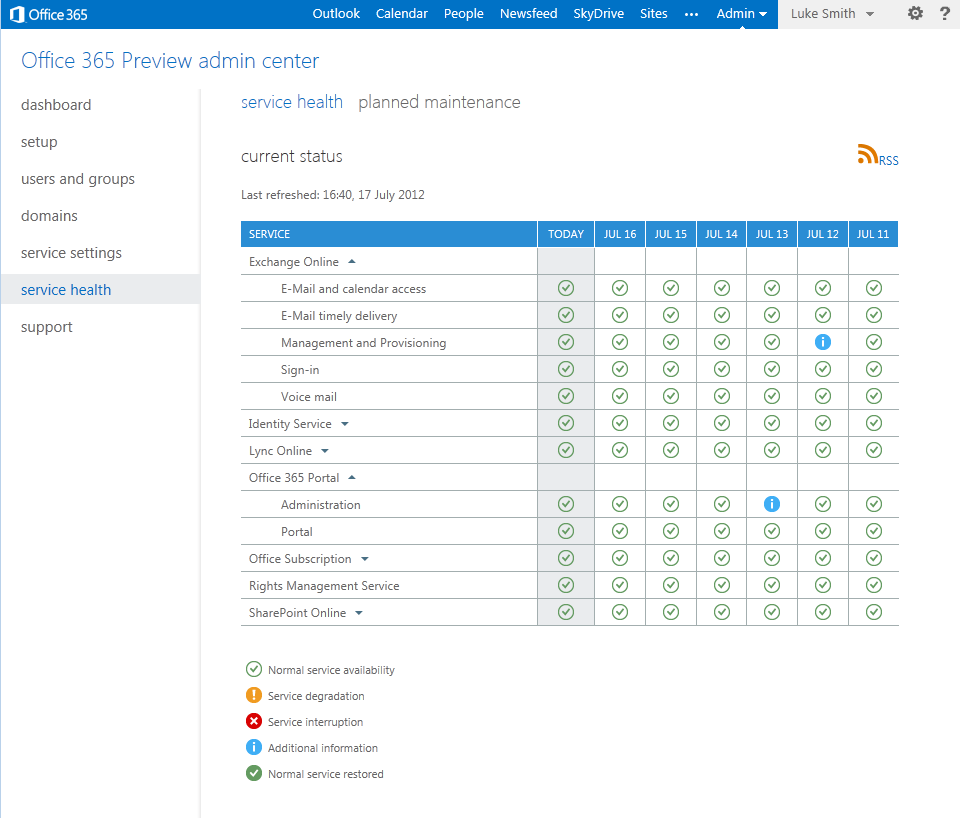Click the JUL 14 column header

[721, 234]
